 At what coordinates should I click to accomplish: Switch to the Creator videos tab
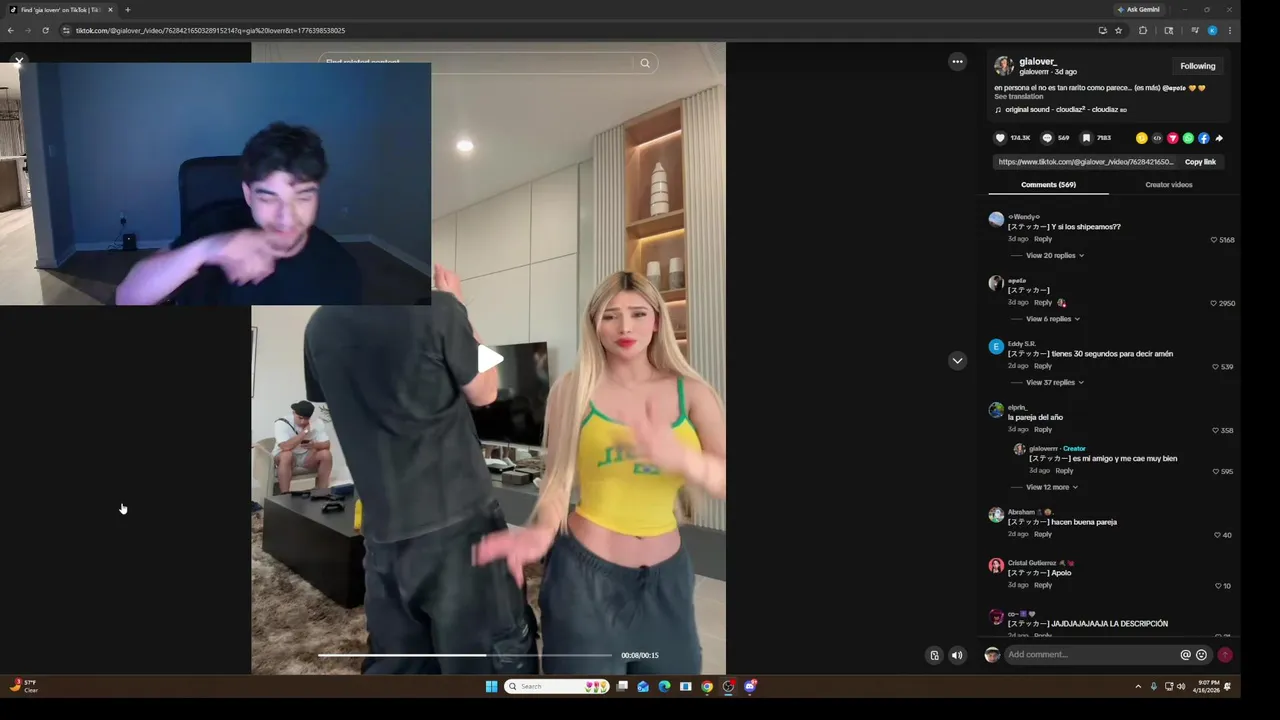click(1168, 185)
